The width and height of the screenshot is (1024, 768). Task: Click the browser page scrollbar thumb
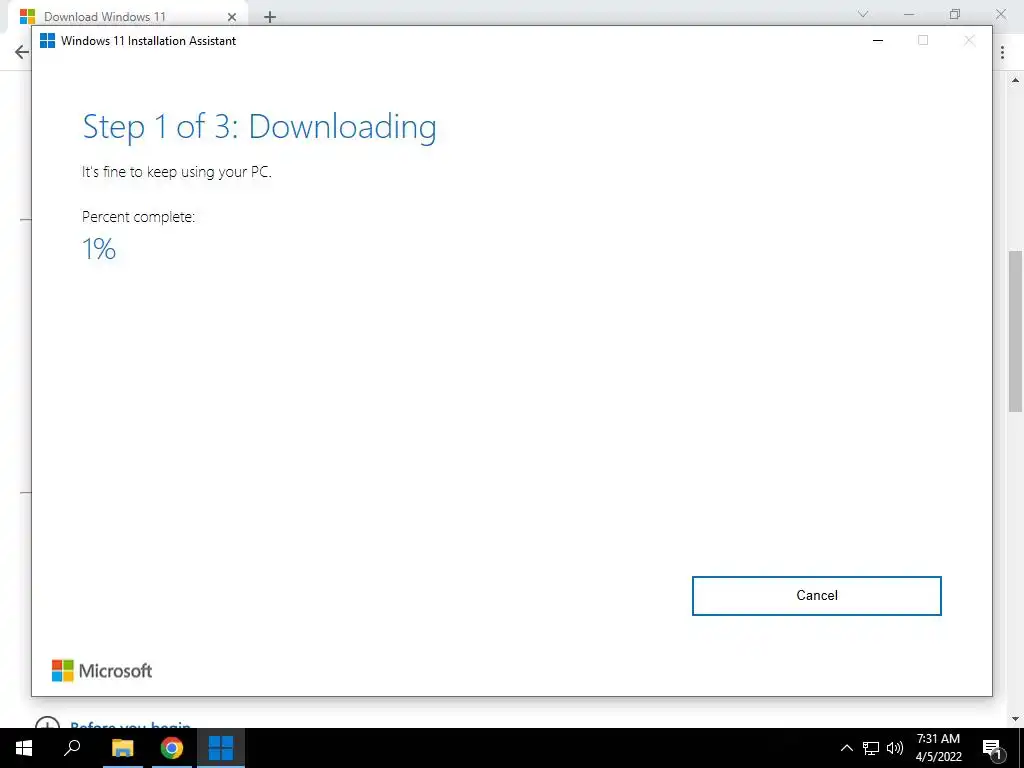(1015, 331)
